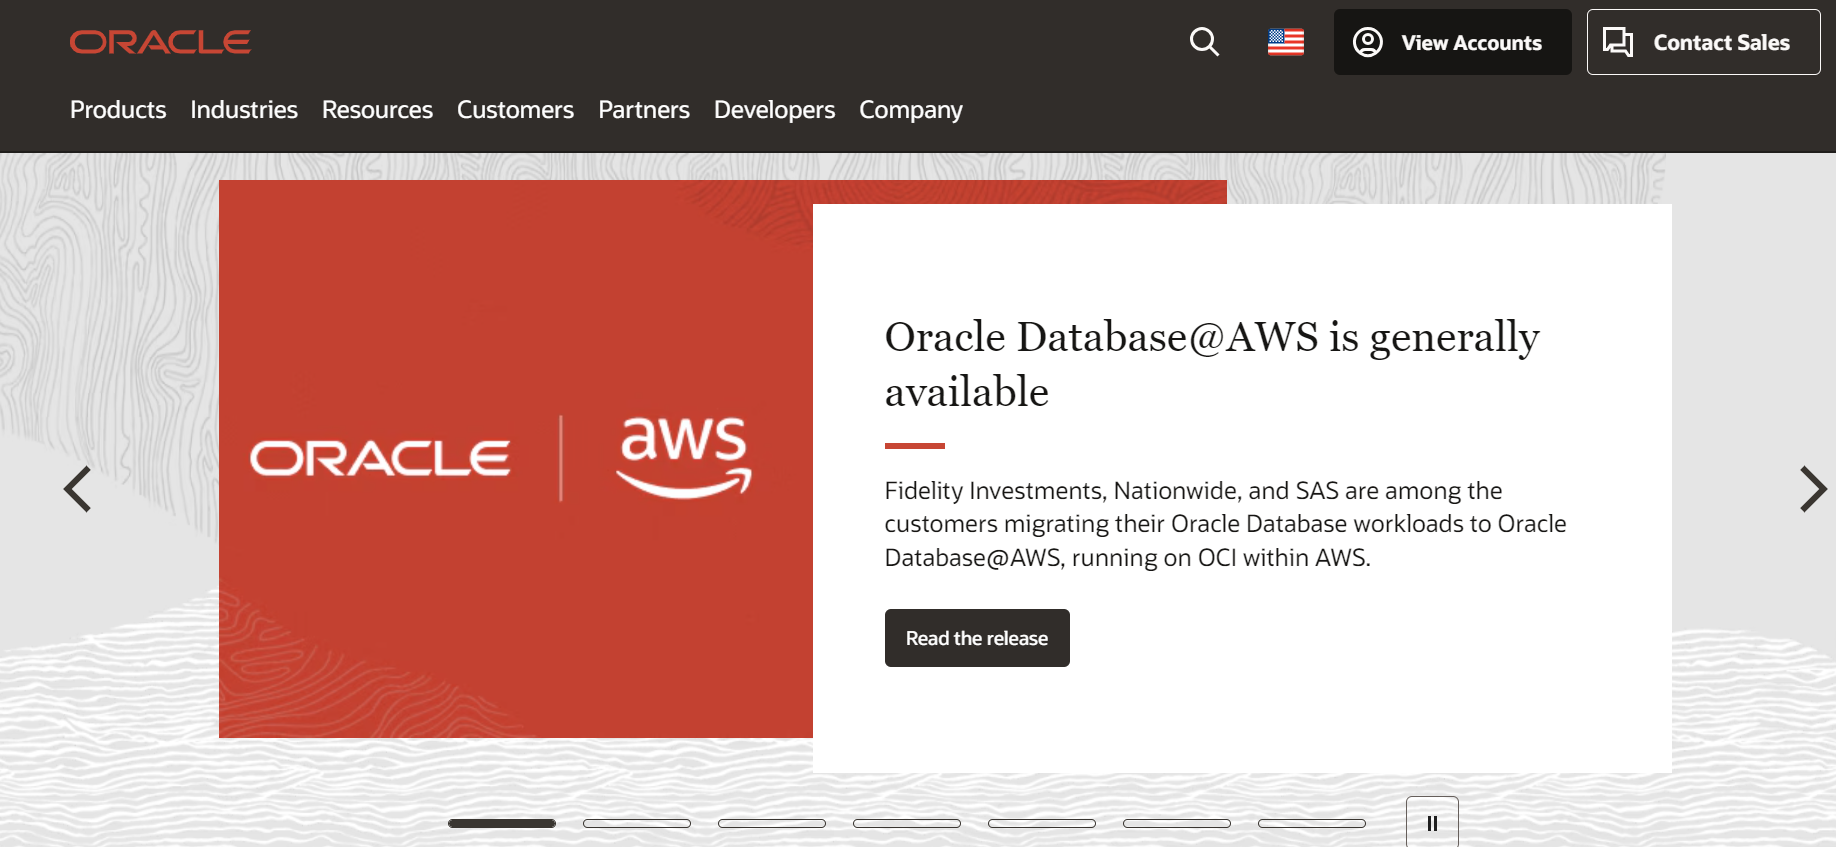Click the Oracle logo in header
The width and height of the screenshot is (1836, 847).
click(160, 42)
